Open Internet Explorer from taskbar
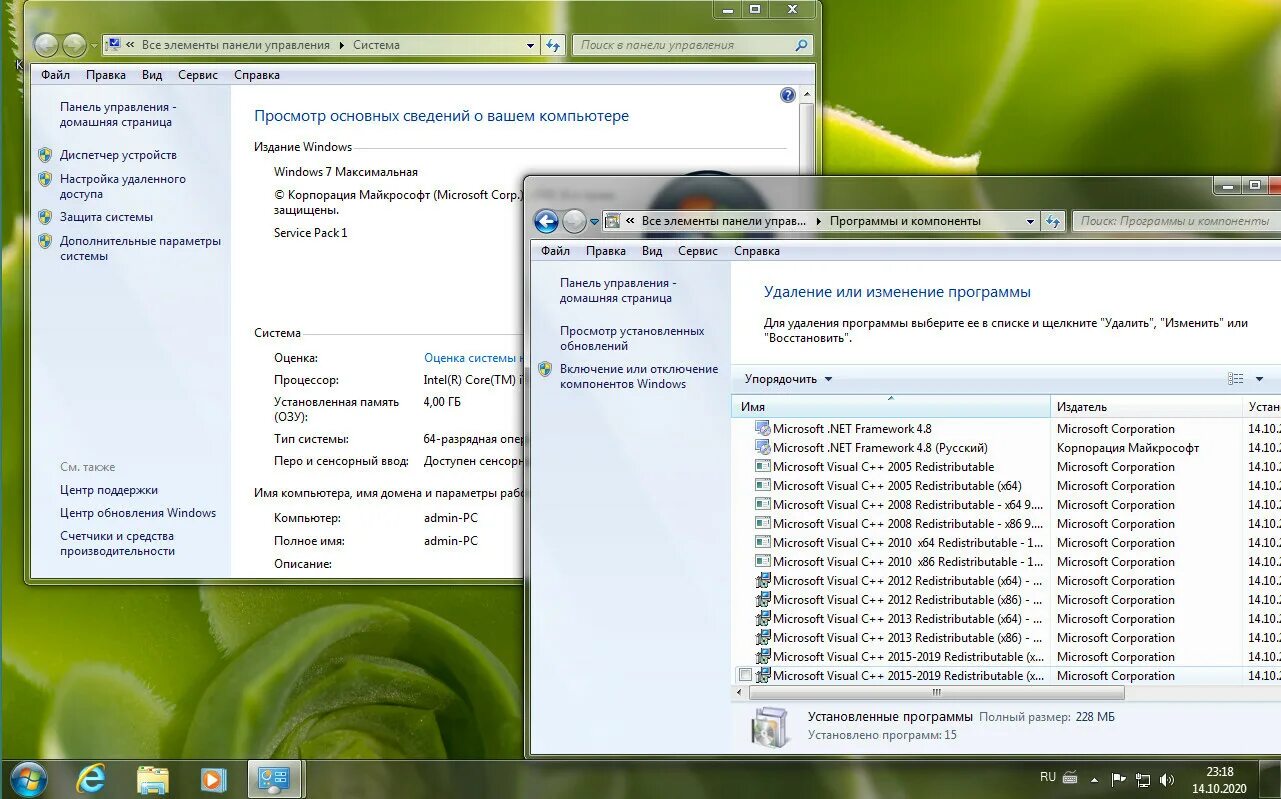 coord(91,778)
